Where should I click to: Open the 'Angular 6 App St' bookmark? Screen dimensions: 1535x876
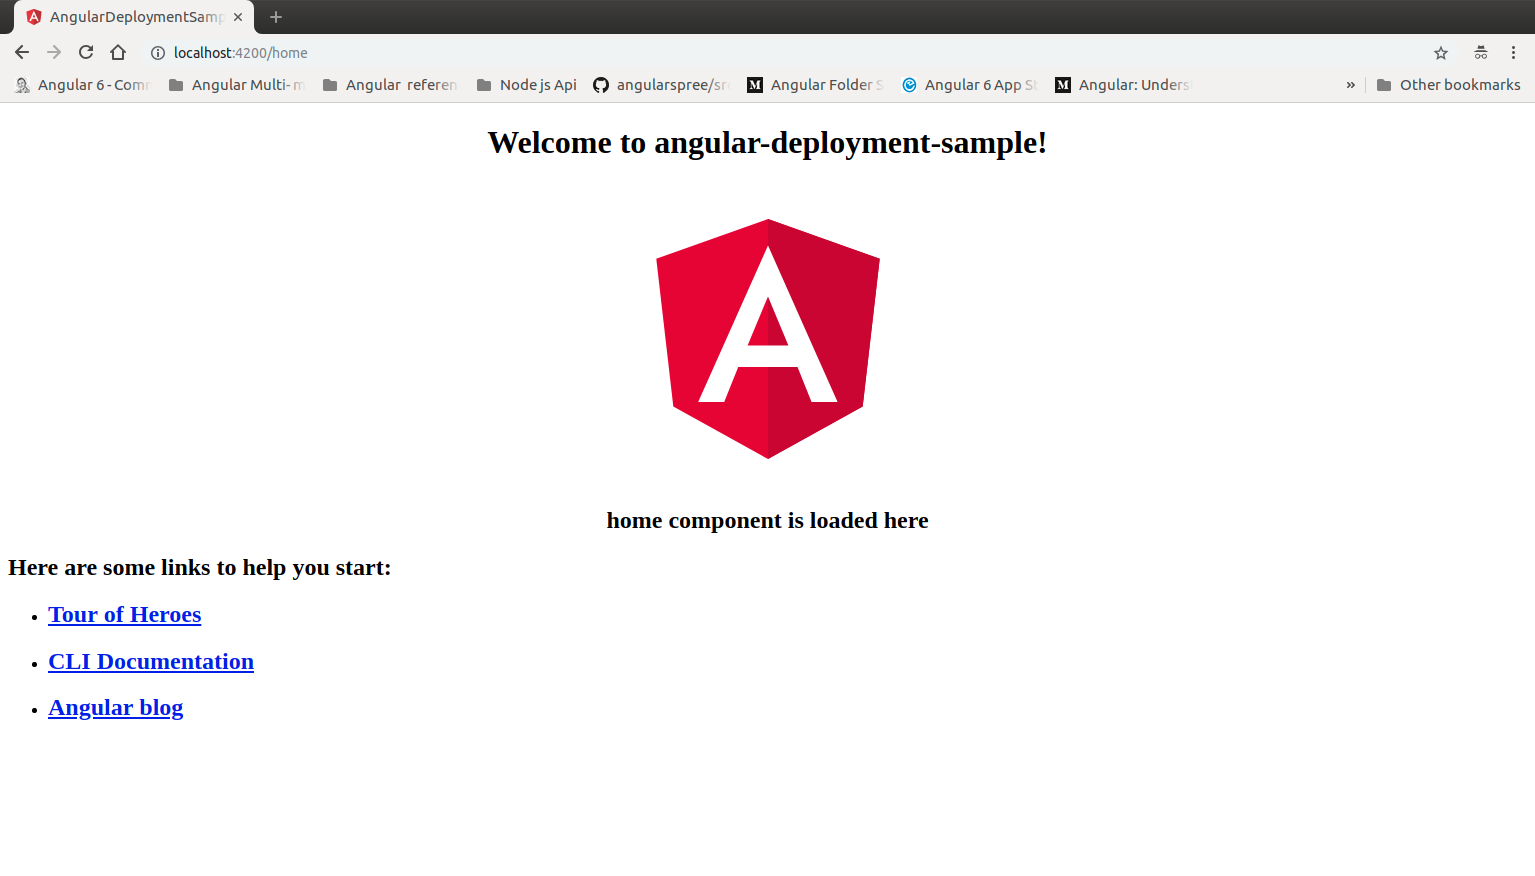(x=970, y=85)
